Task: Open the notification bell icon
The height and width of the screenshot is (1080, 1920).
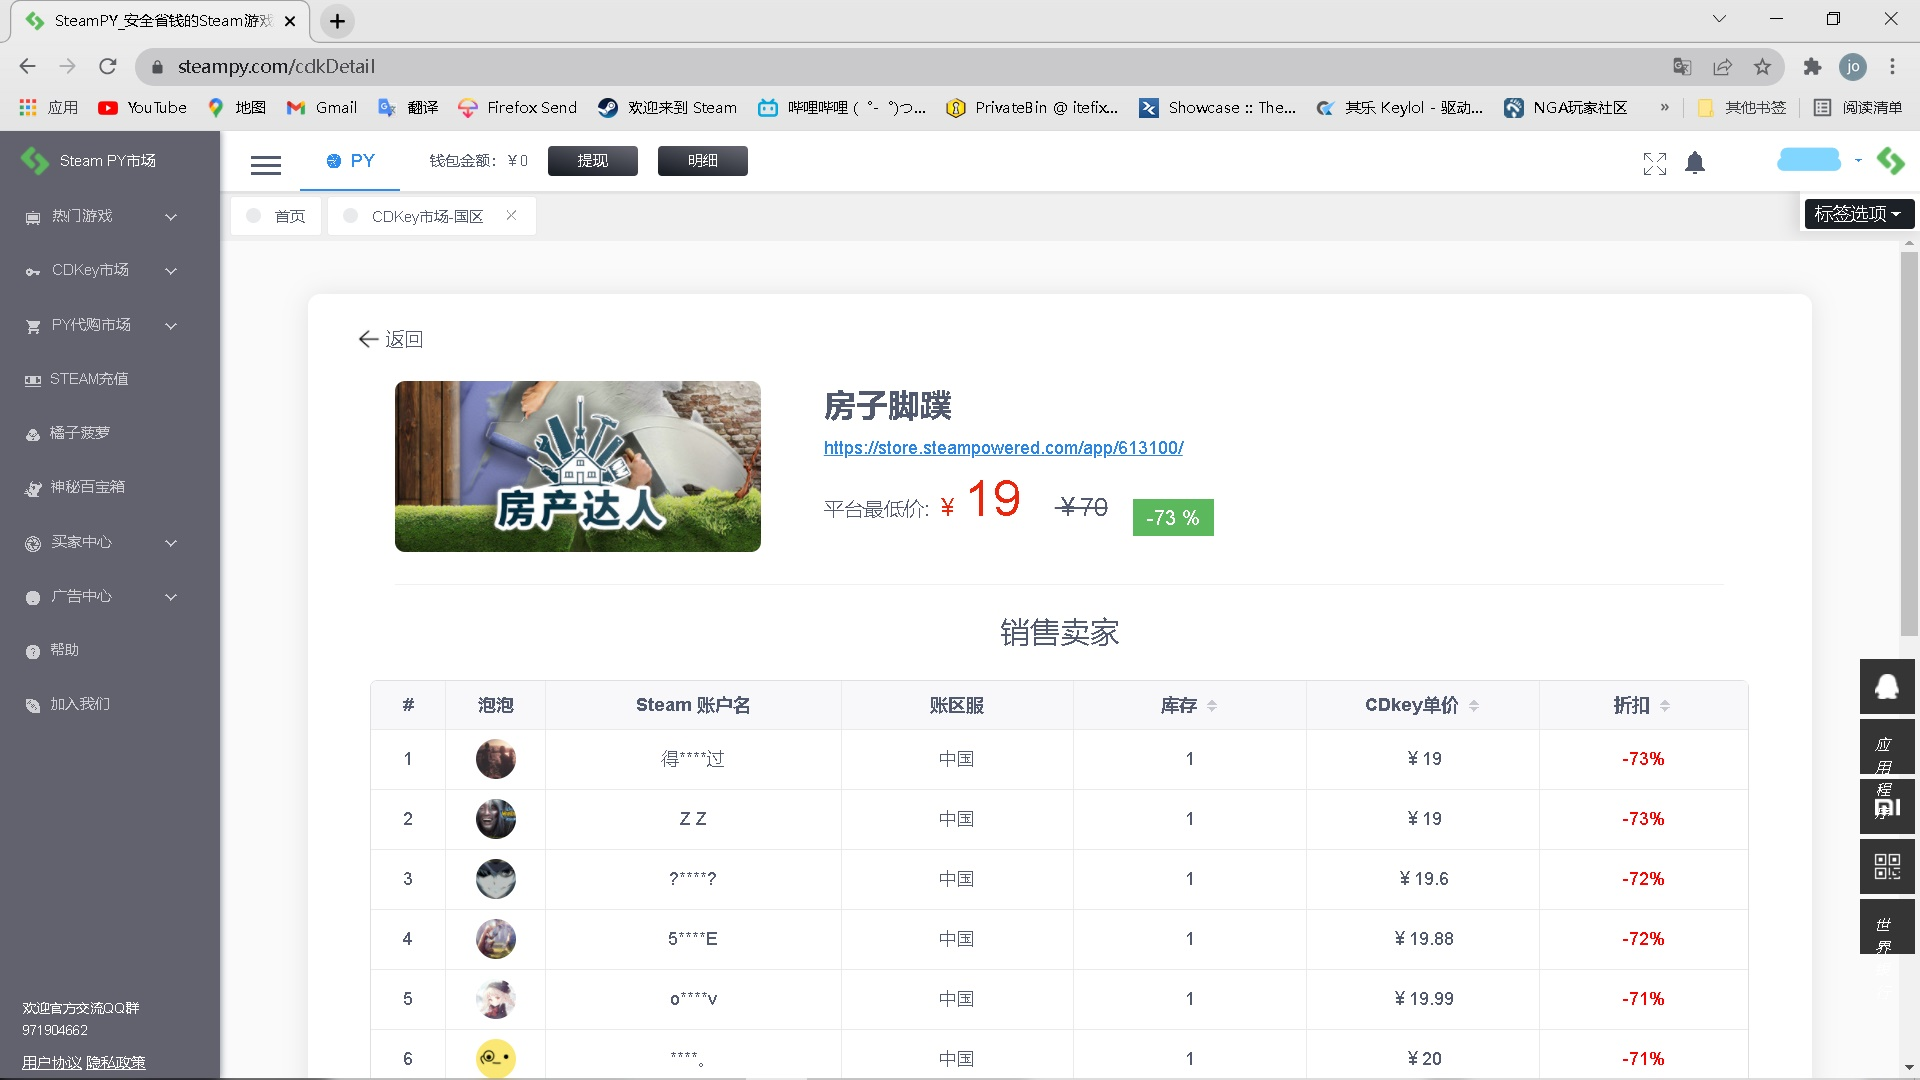Action: click(1694, 163)
